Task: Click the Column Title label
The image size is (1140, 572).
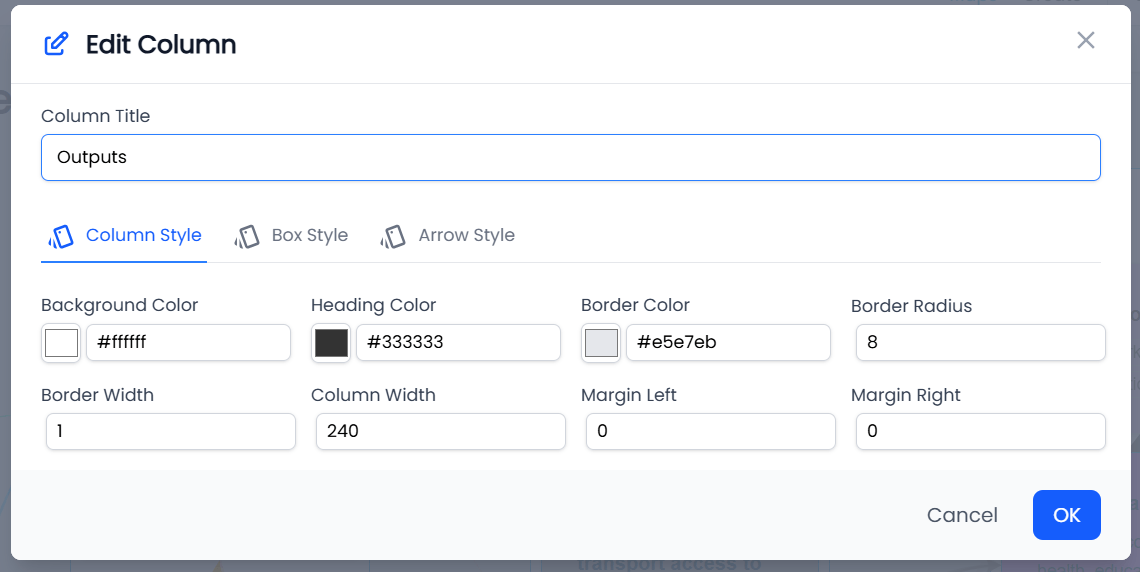Action: [x=95, y=116]
